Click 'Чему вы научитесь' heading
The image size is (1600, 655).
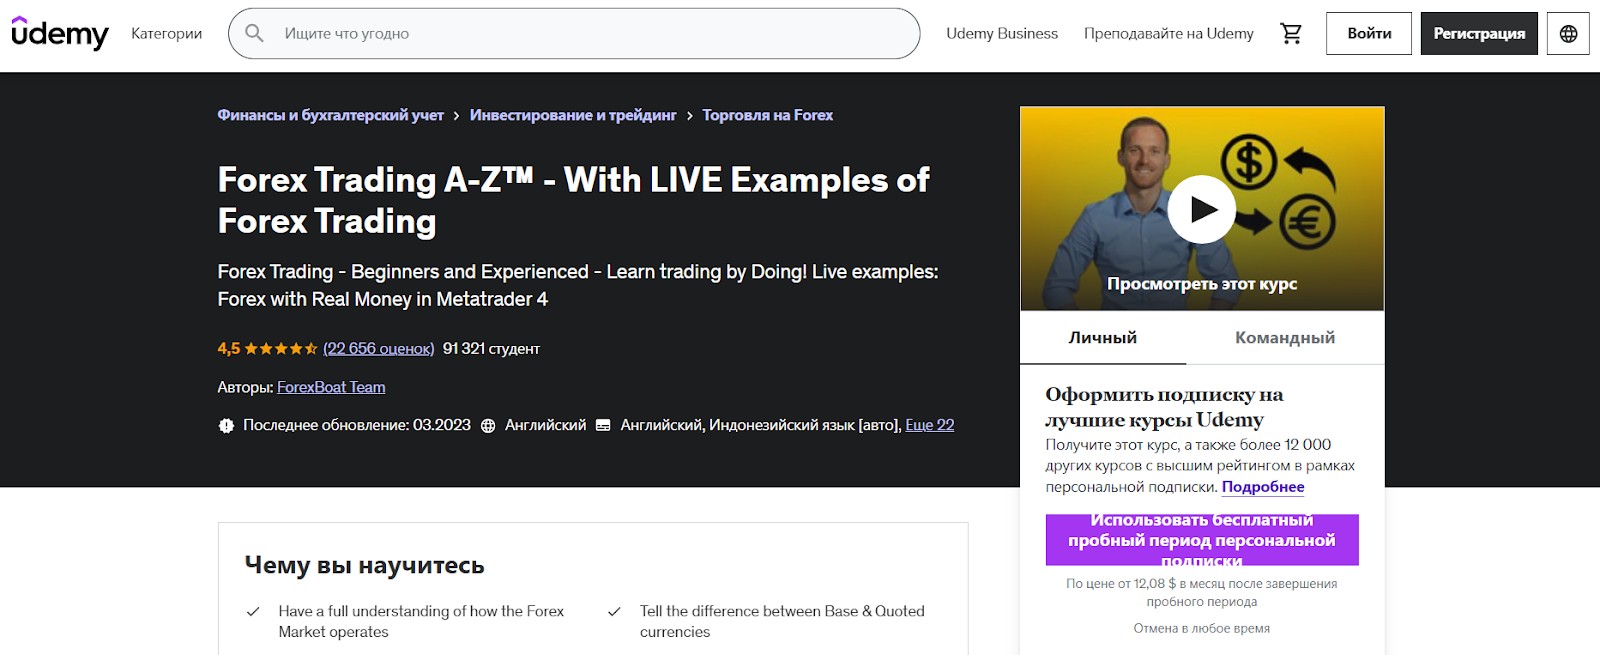(364, 565)
